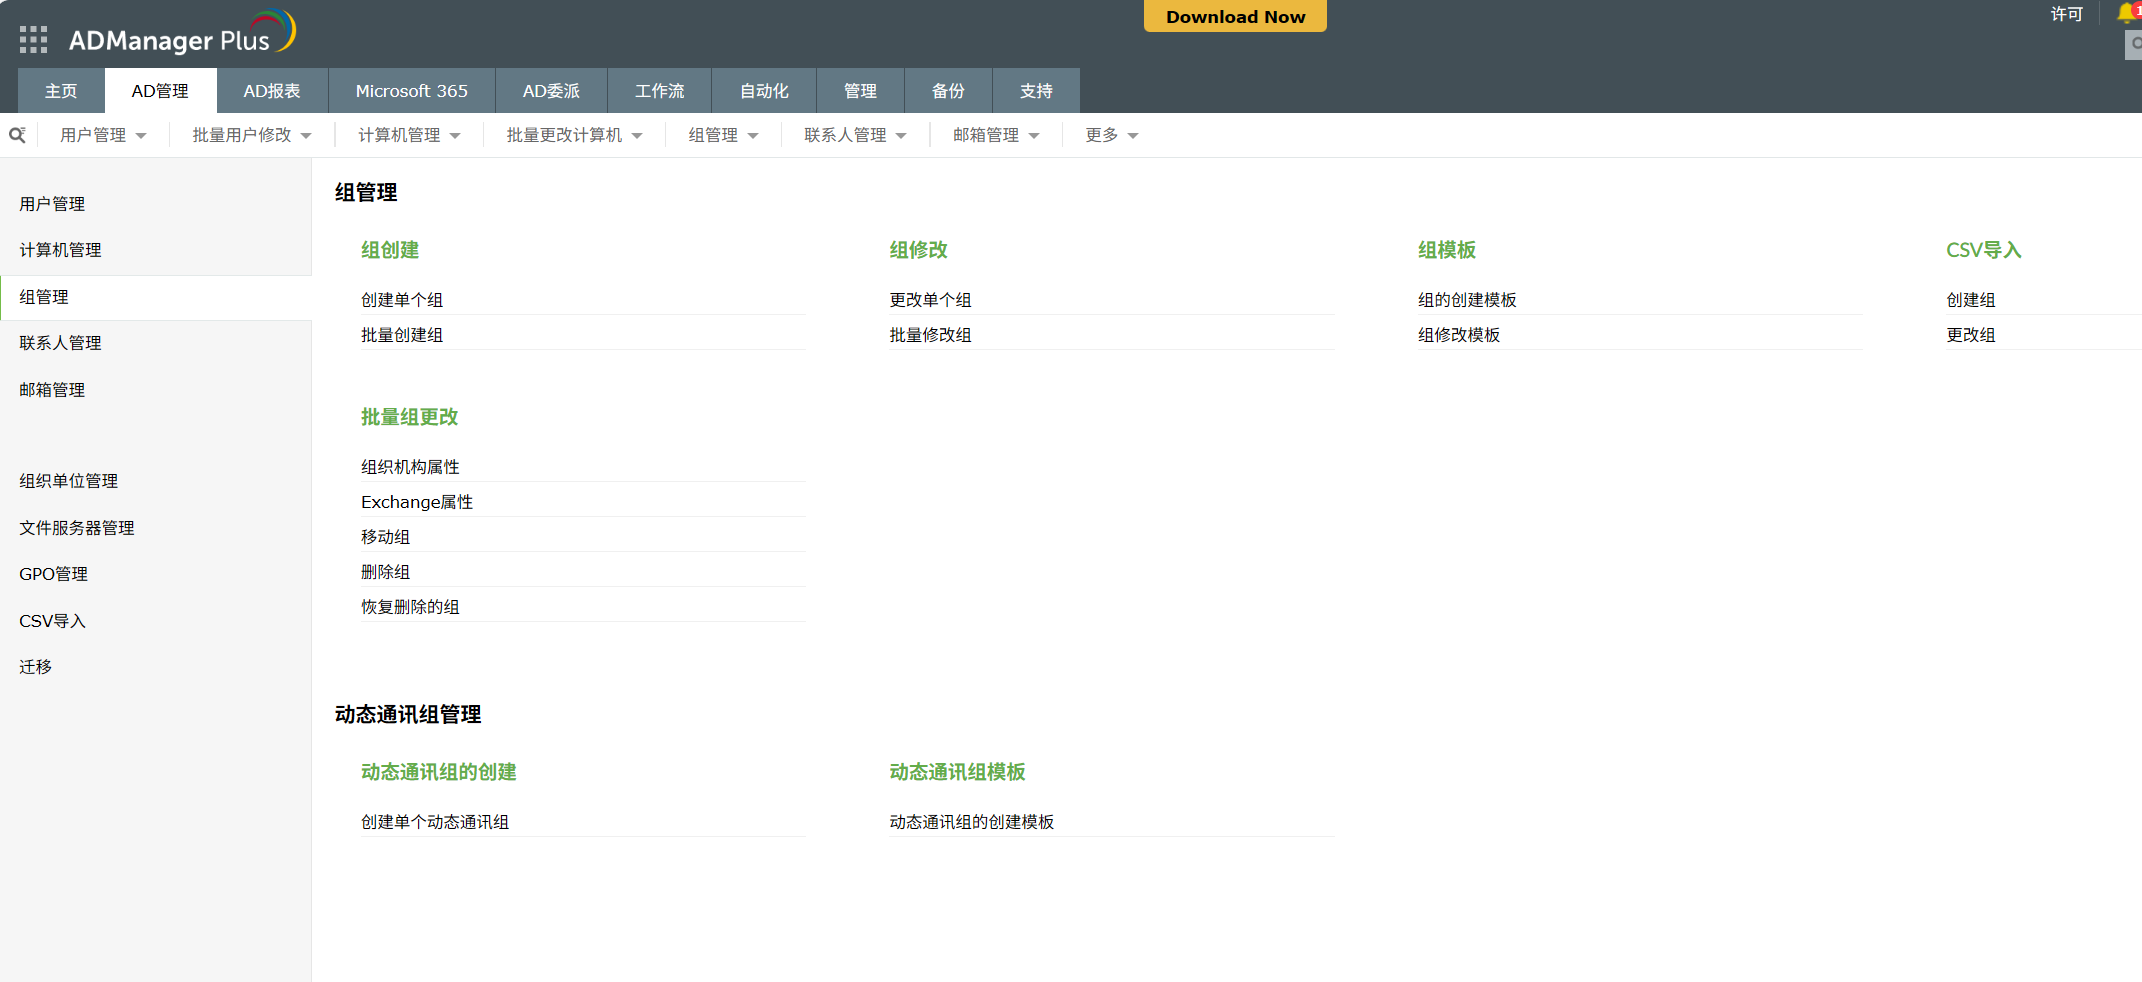
Task: Open 创建单个组 under 组创建
Action: (x=402, y=299)
